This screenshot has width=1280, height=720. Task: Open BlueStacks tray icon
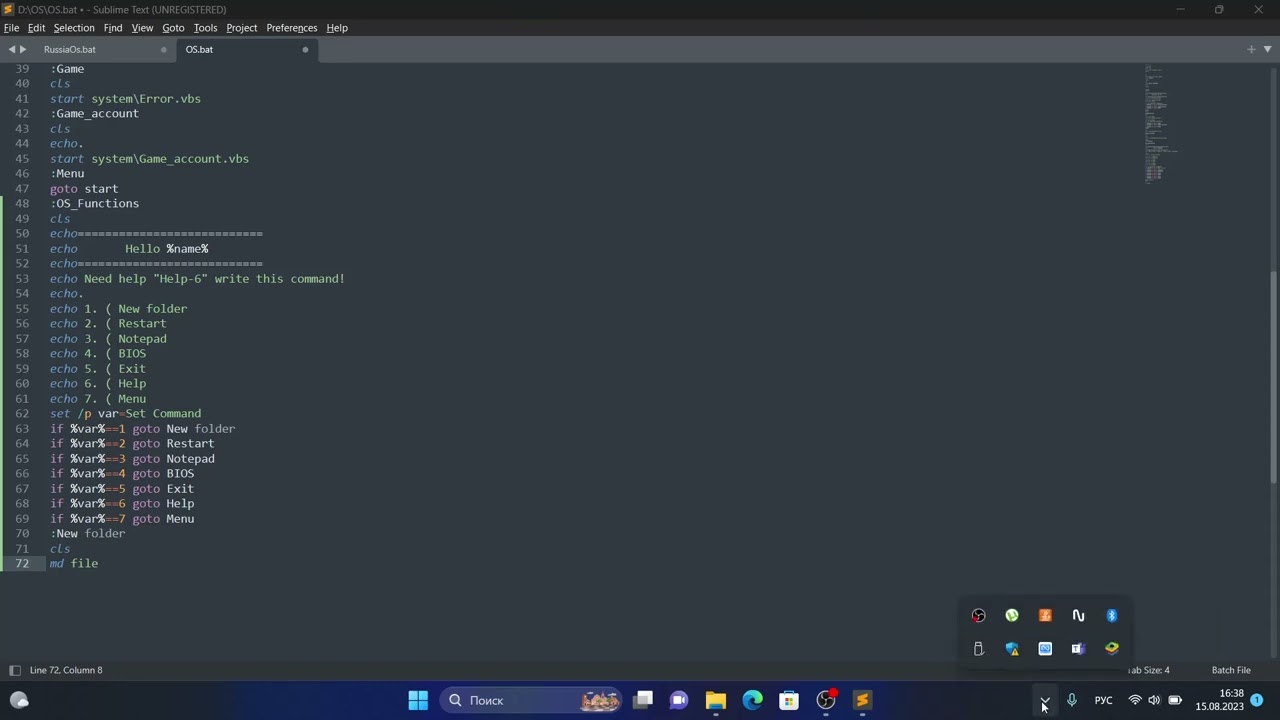[x=1111, y=649]
